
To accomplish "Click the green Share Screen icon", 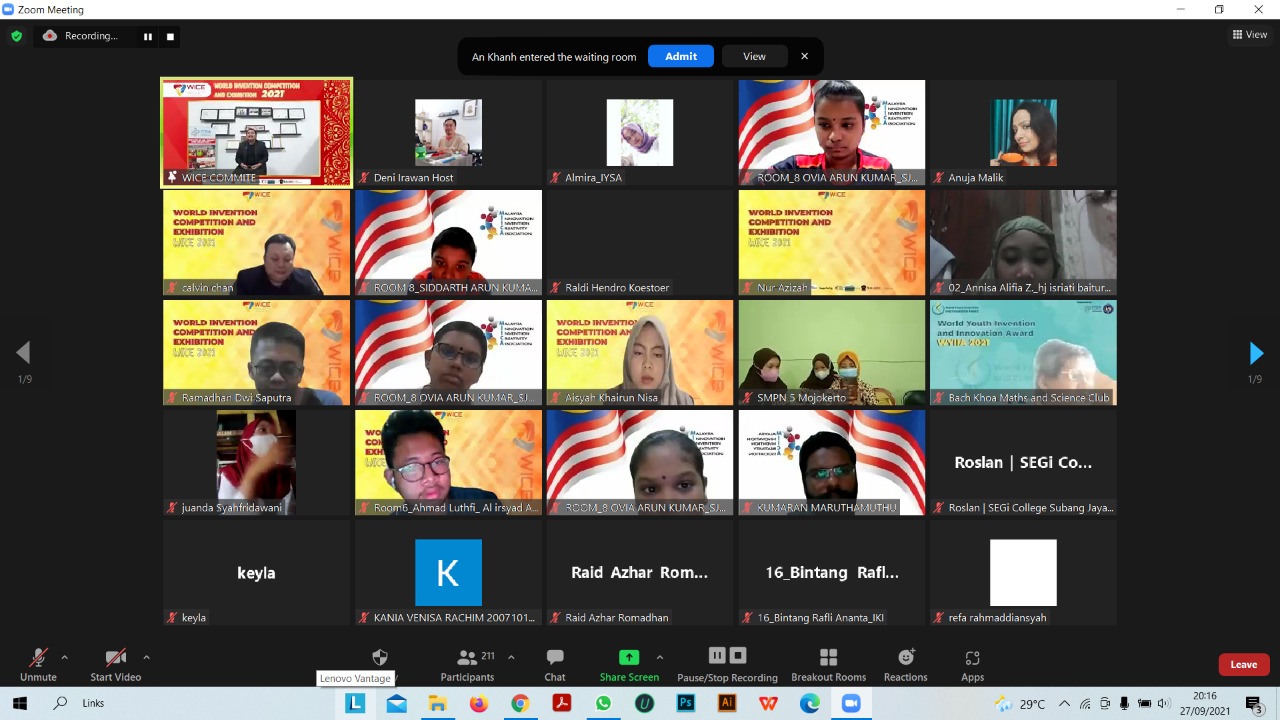I will [x=629, y=658].
